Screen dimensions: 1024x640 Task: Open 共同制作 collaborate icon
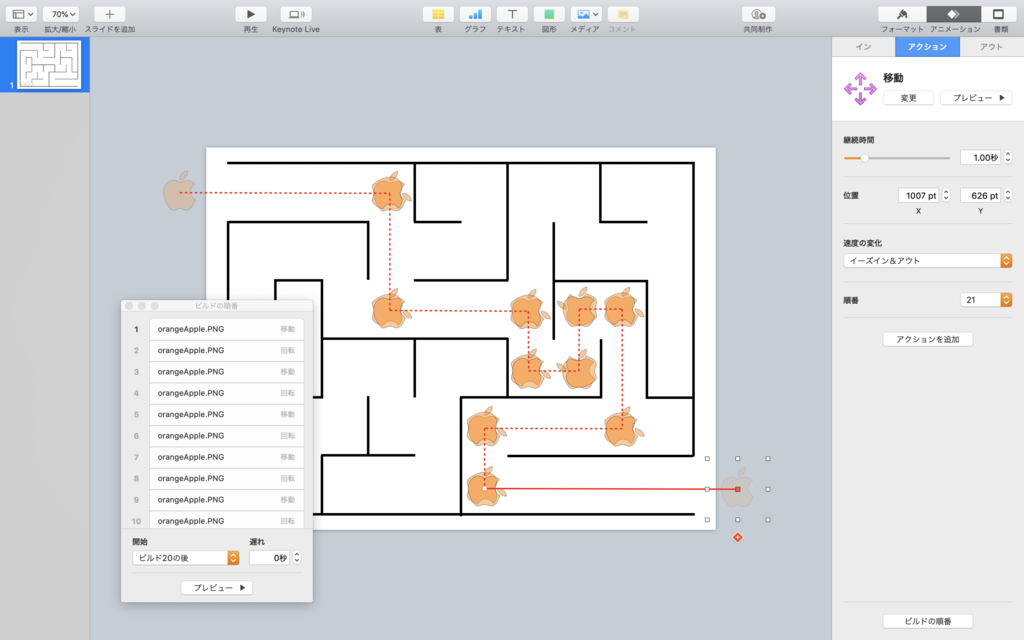pyautogui.click(x=758, y=14)
